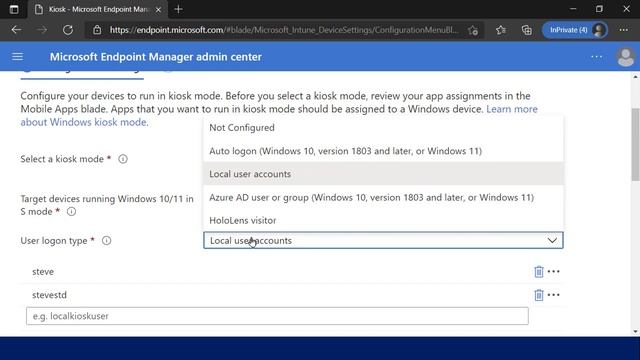This screenshot has width=640, height=360.
Task: Select HoloLens visitor option
Action: click(x=383, y=220)
